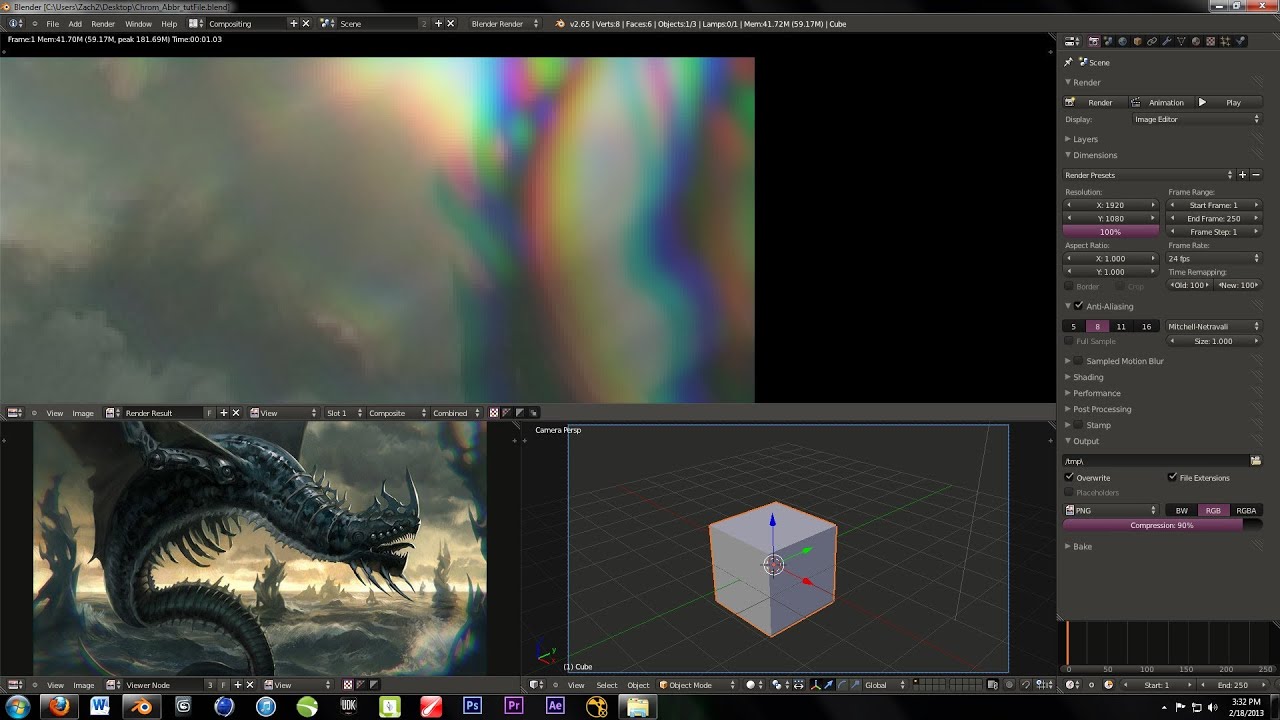This screenshot has height=720, width=1280.
Task: Open the Render menu in top bar
Action: [103, 23]
